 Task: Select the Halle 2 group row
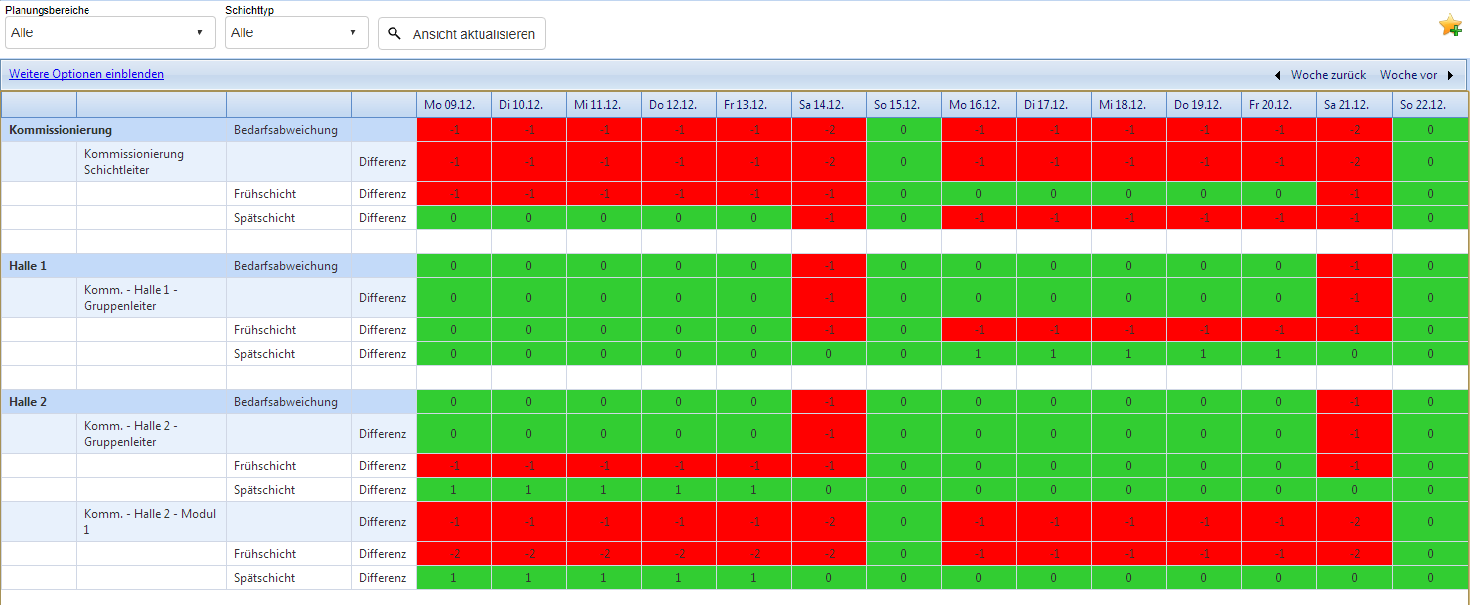[209, 402]
